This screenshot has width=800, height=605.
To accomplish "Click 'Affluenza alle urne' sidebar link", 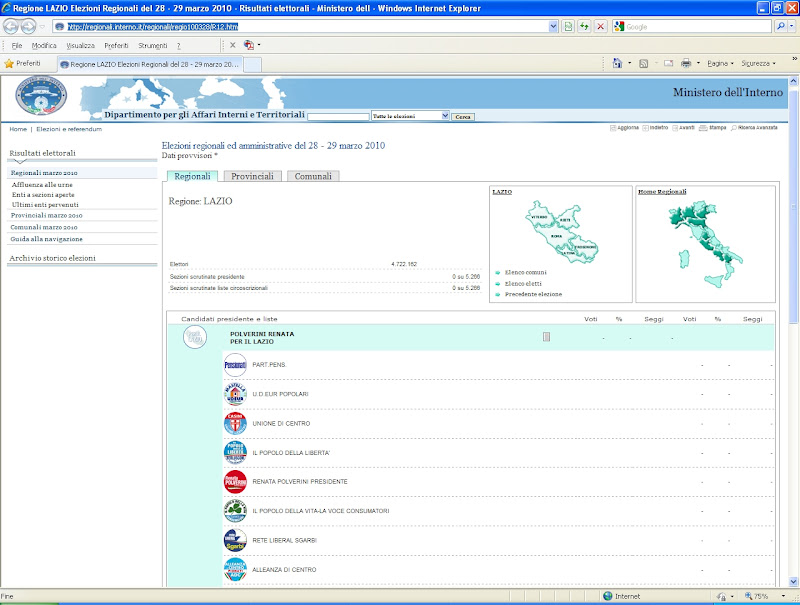I will coord(42,185).
